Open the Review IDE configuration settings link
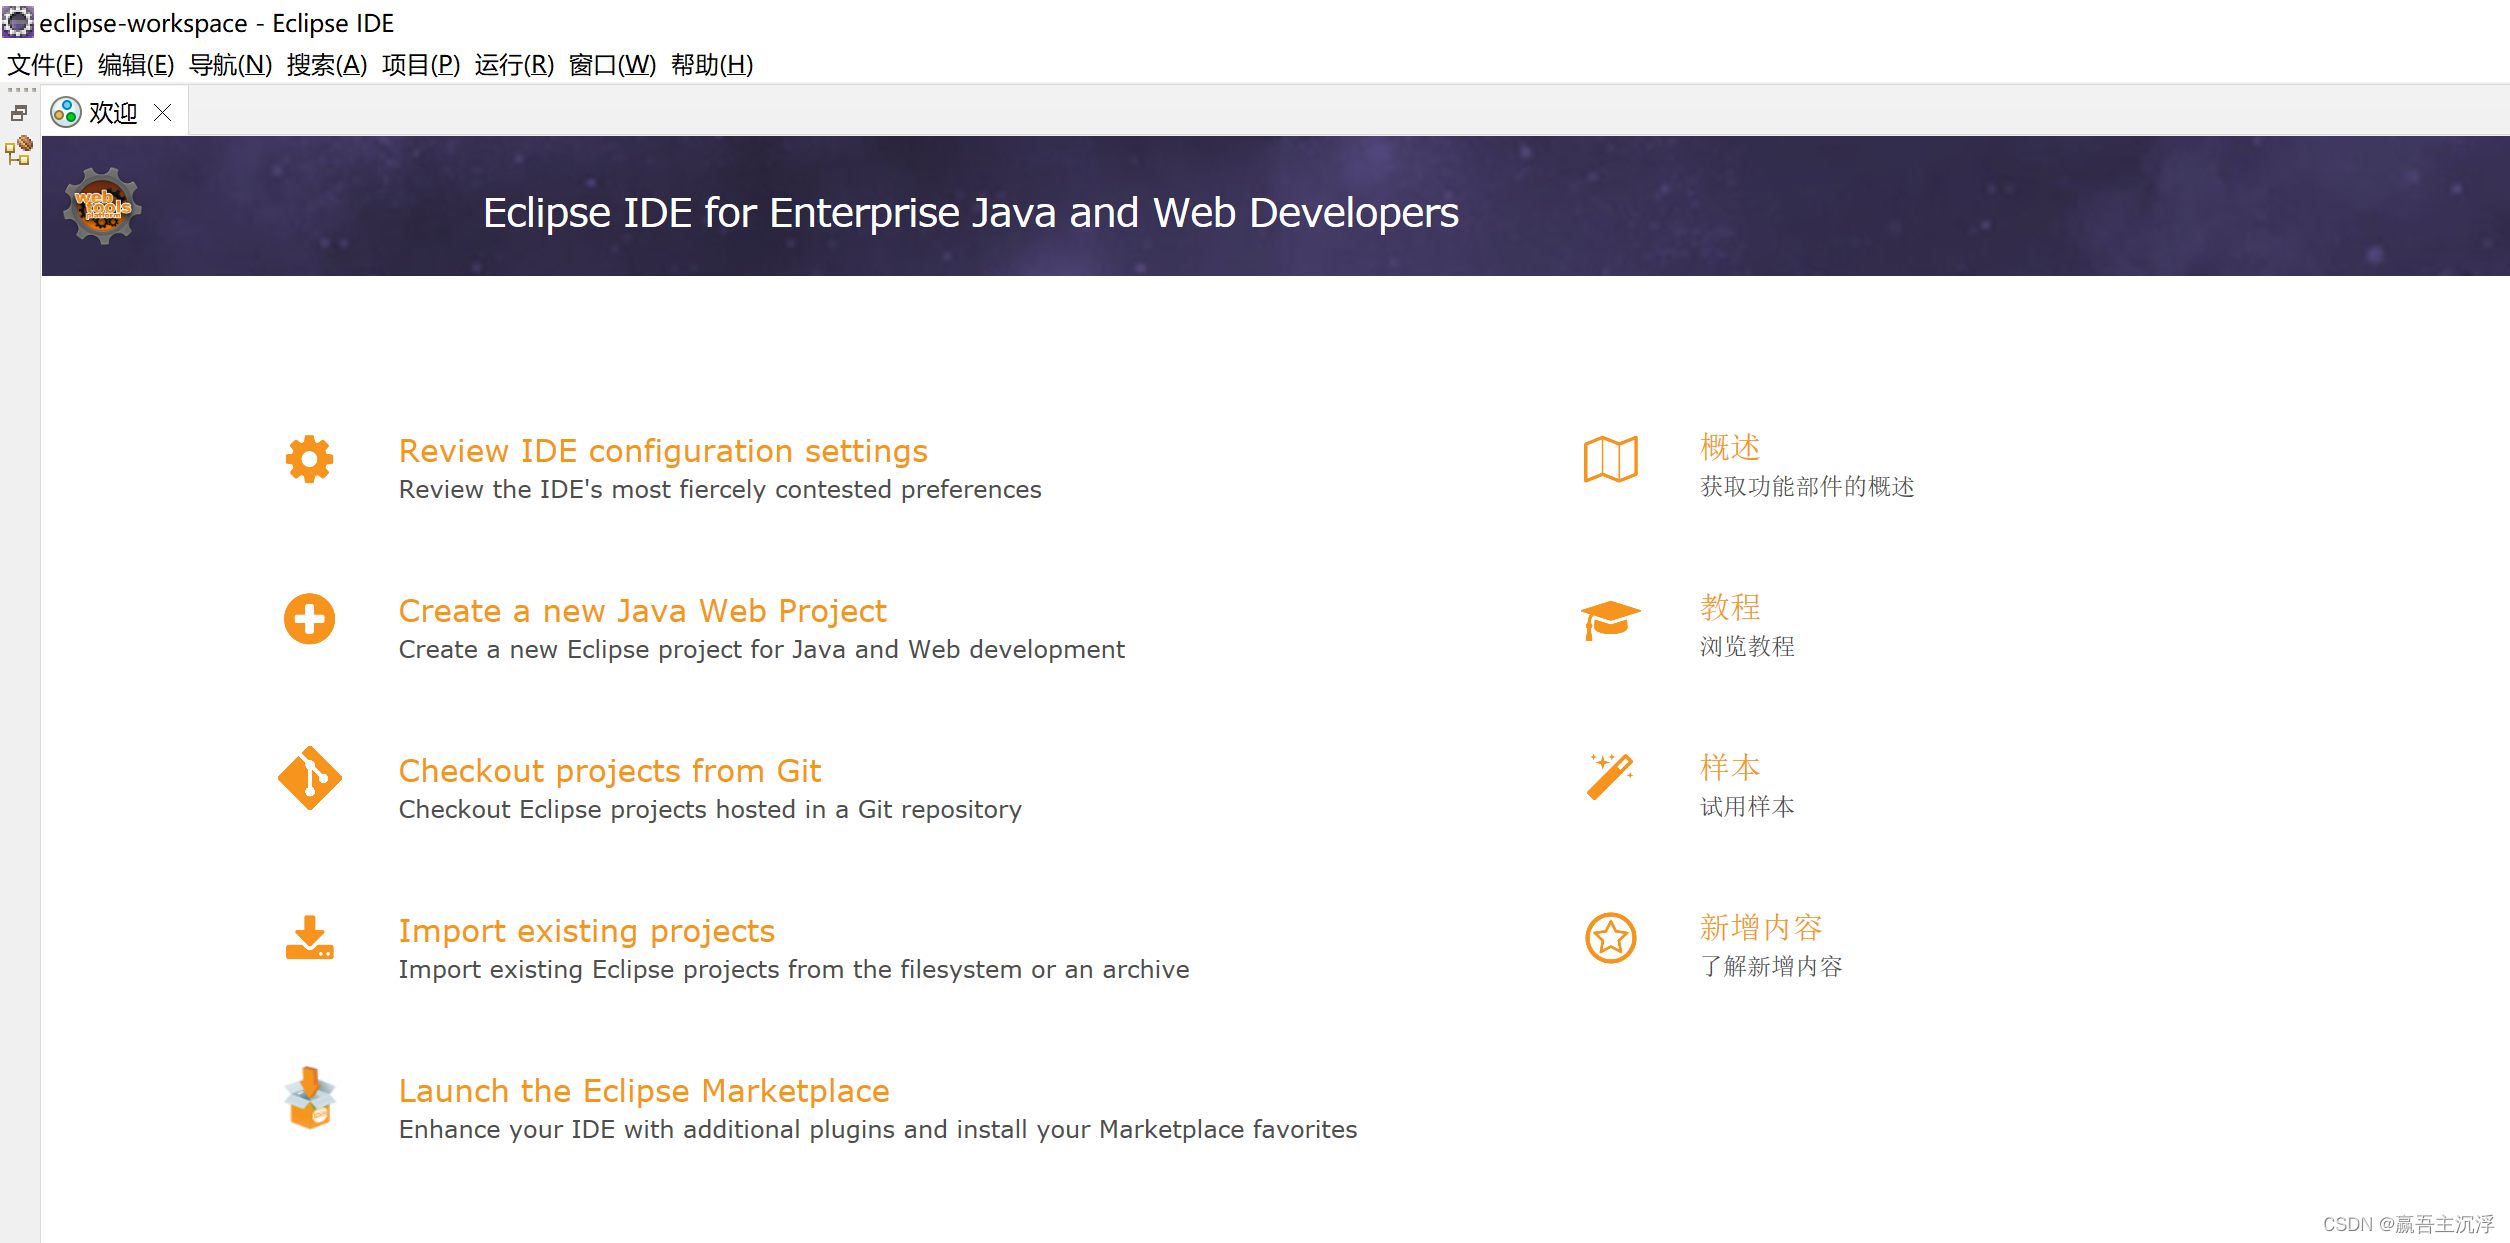The image size is (2510, 1243). click(662, 451)
